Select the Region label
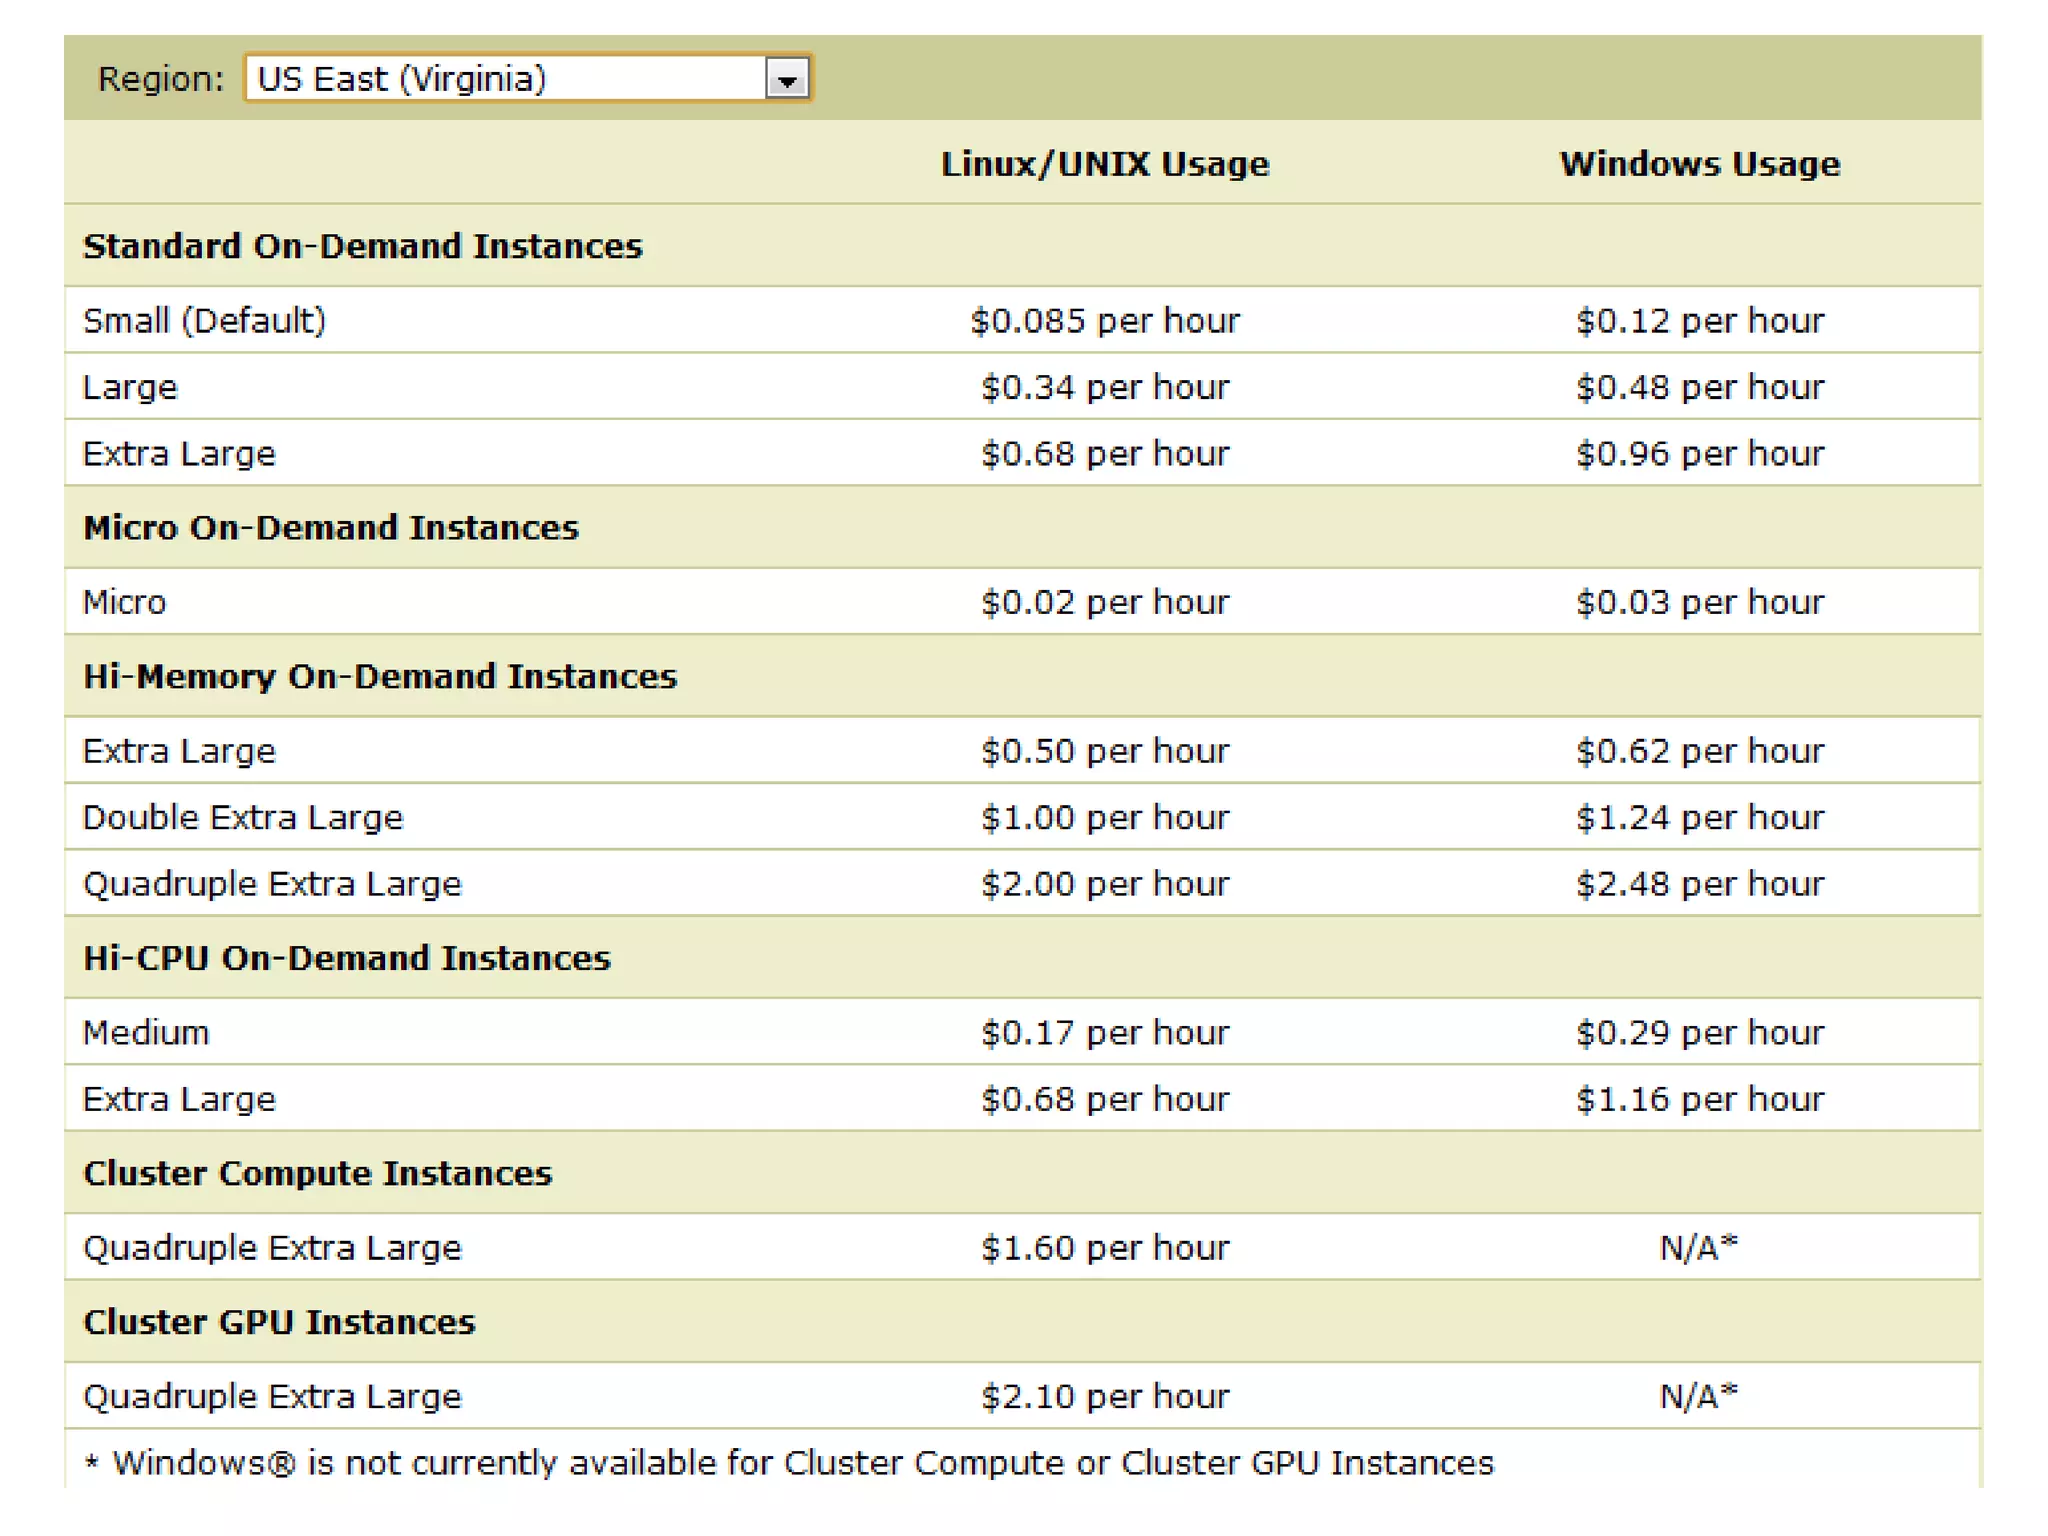 tap(161, 79)
